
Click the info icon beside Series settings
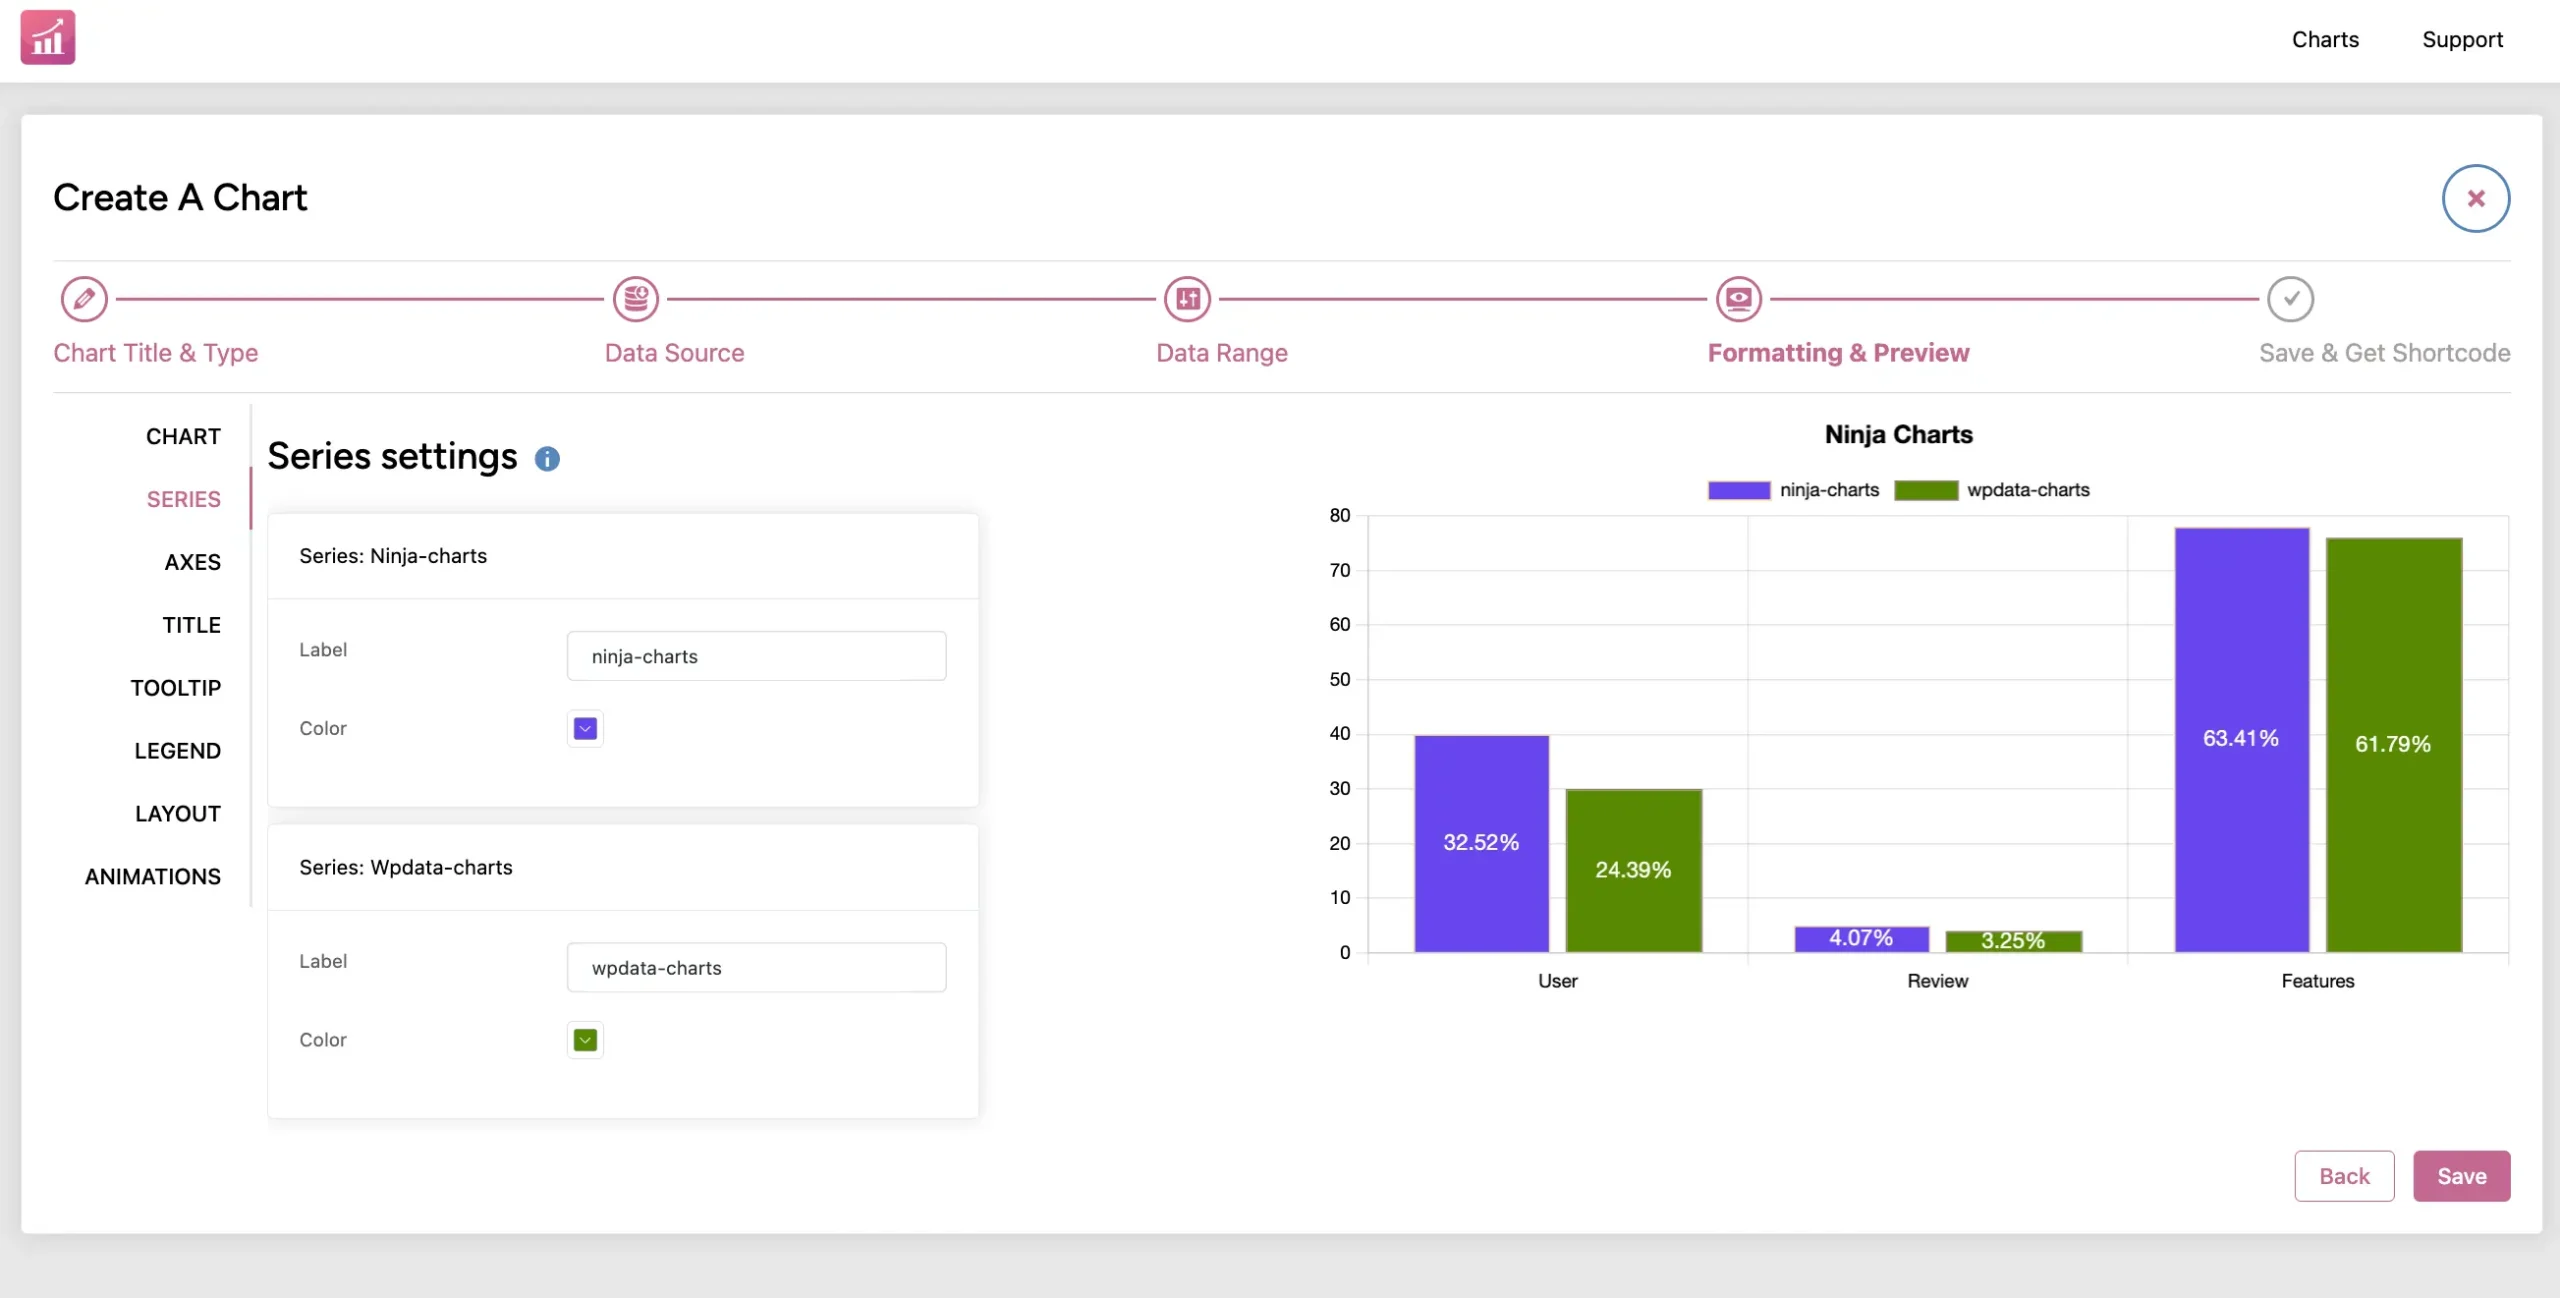coord(547,459)
